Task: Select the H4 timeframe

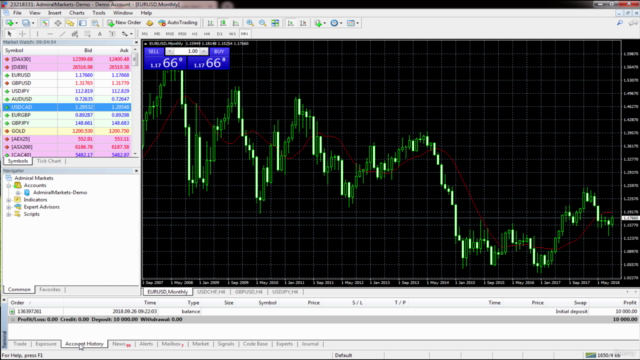Action: pos(207,34)
